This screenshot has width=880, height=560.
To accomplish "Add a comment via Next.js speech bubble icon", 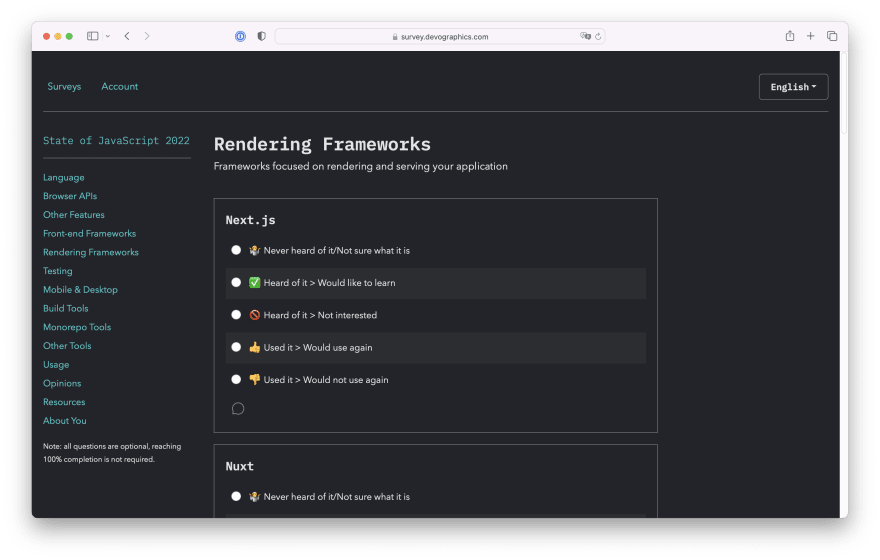I will (x=238, y=408).
